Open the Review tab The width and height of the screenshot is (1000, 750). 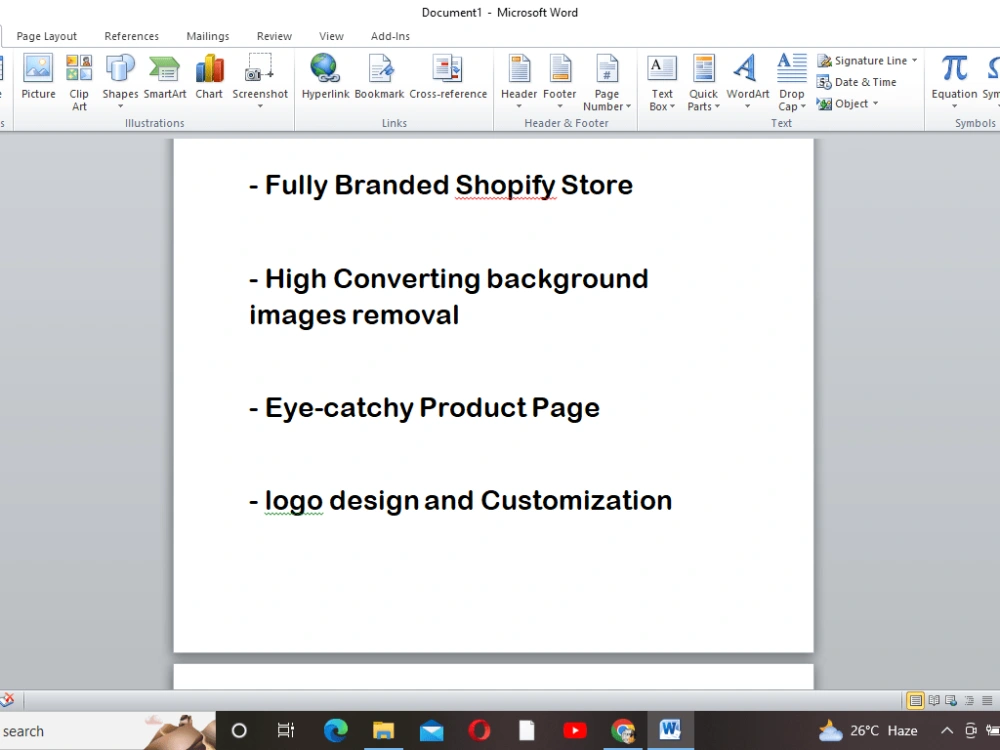[x=274, y=36]
